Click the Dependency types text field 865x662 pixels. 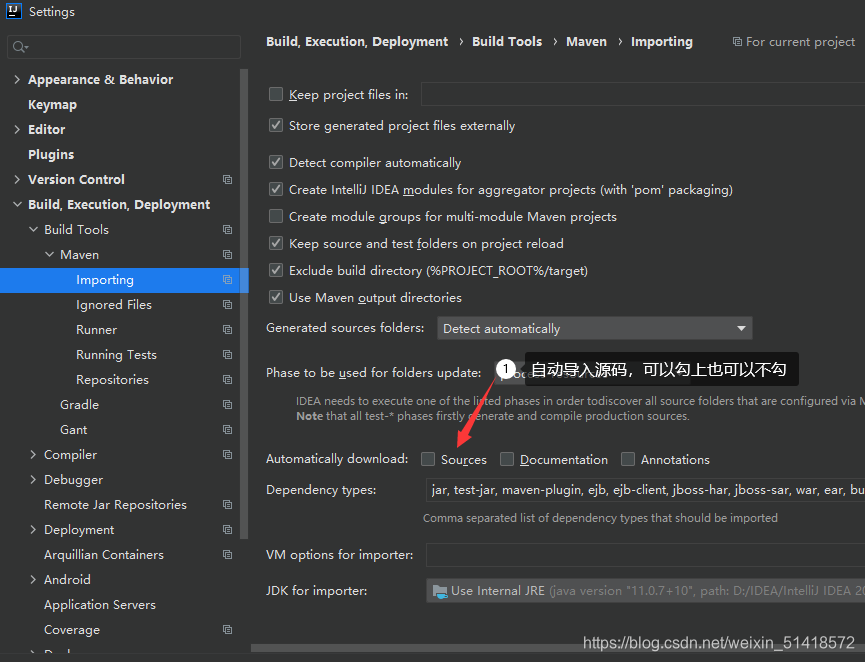click(645, 490)
